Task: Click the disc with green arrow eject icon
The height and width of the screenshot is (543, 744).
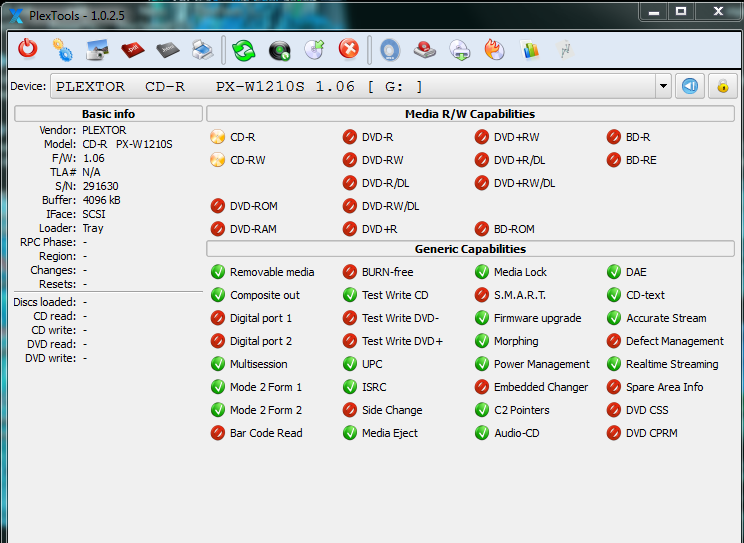Action: click(314, 49)
